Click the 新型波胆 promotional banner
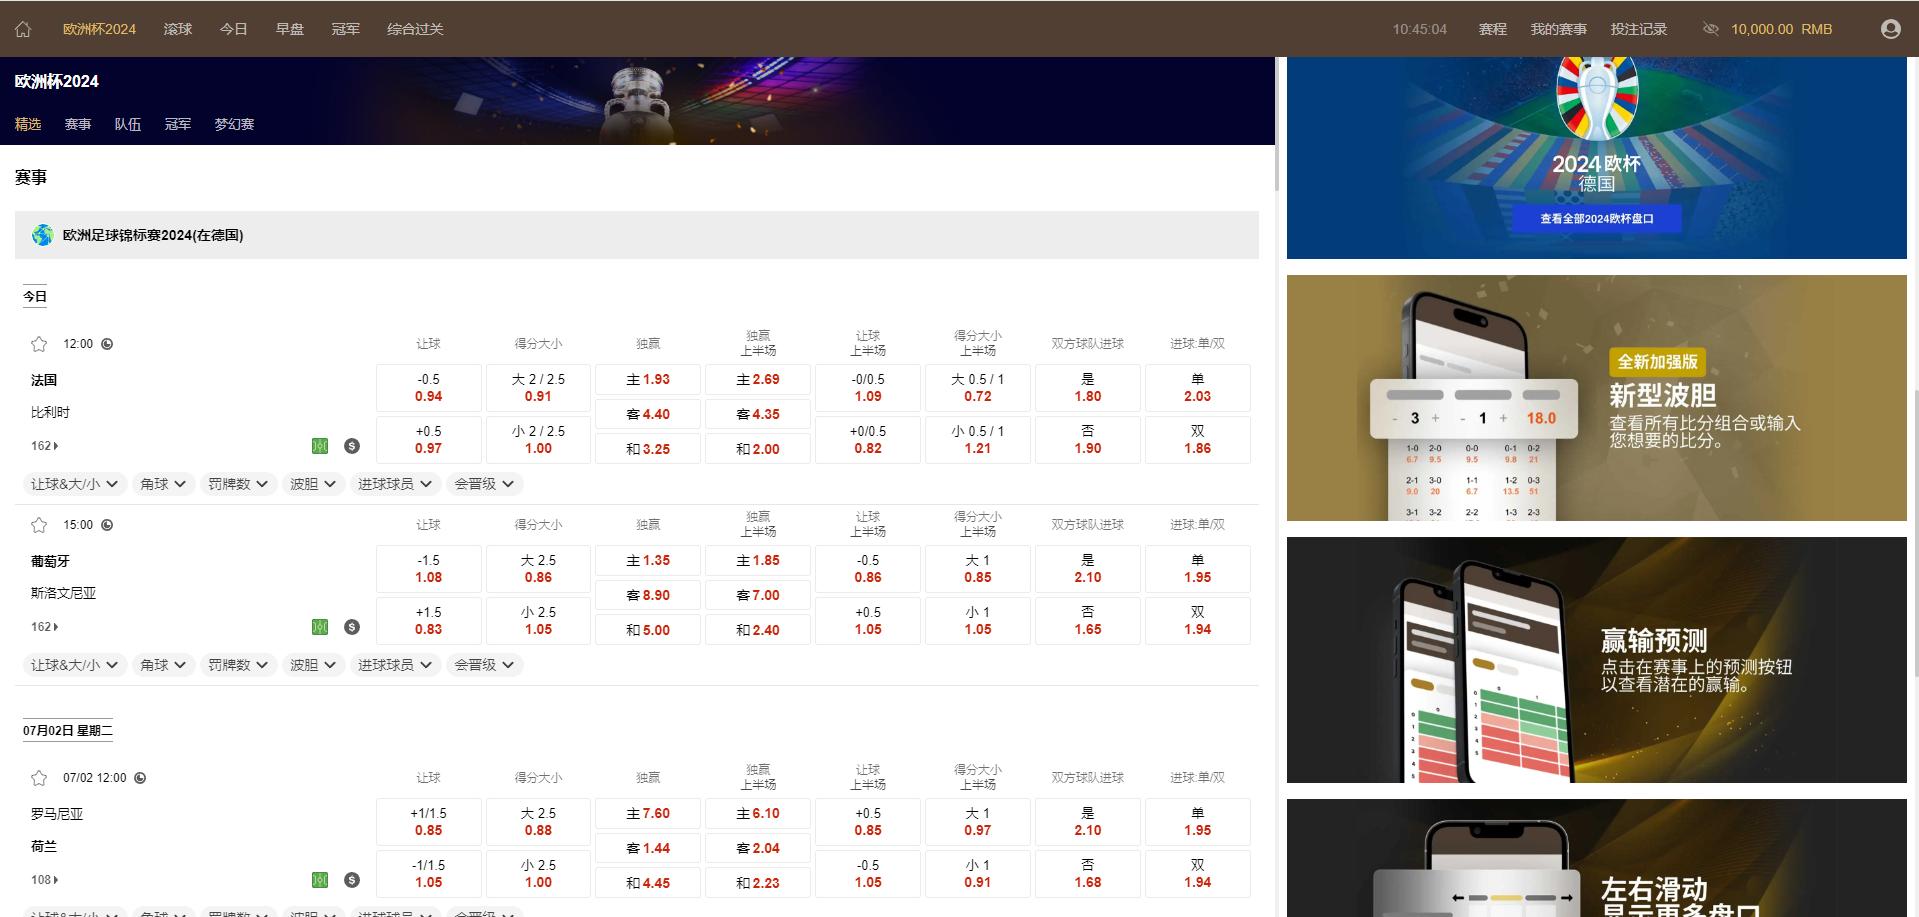 [x=1596, y=398]
